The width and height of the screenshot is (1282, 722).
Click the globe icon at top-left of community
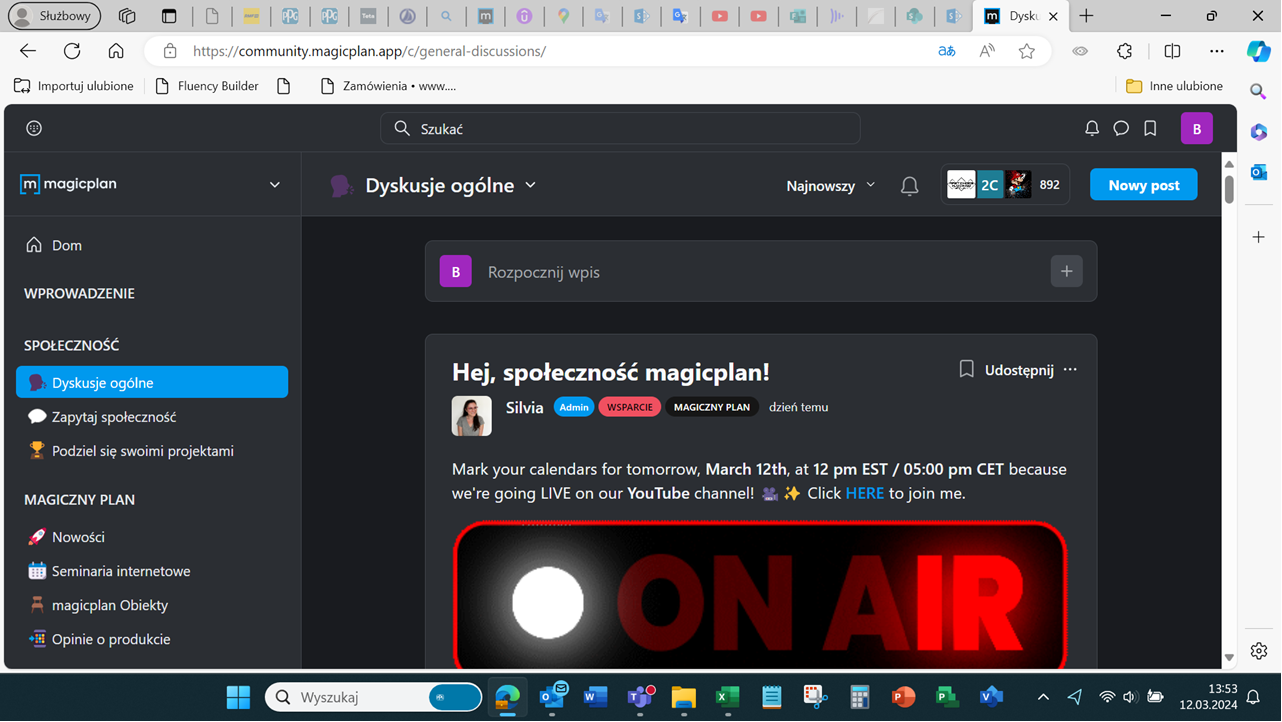[x=34, y=128]
